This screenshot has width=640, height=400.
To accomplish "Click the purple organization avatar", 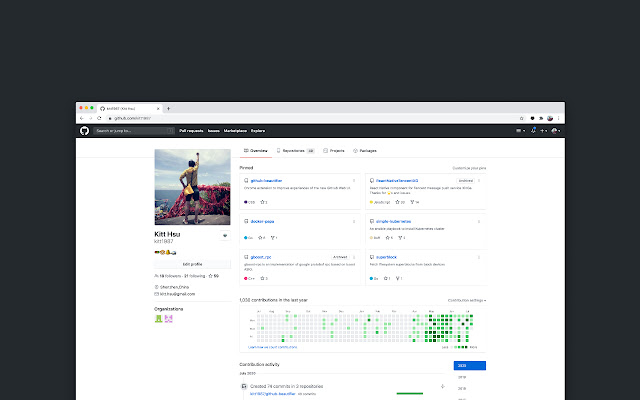I will 169,318.
